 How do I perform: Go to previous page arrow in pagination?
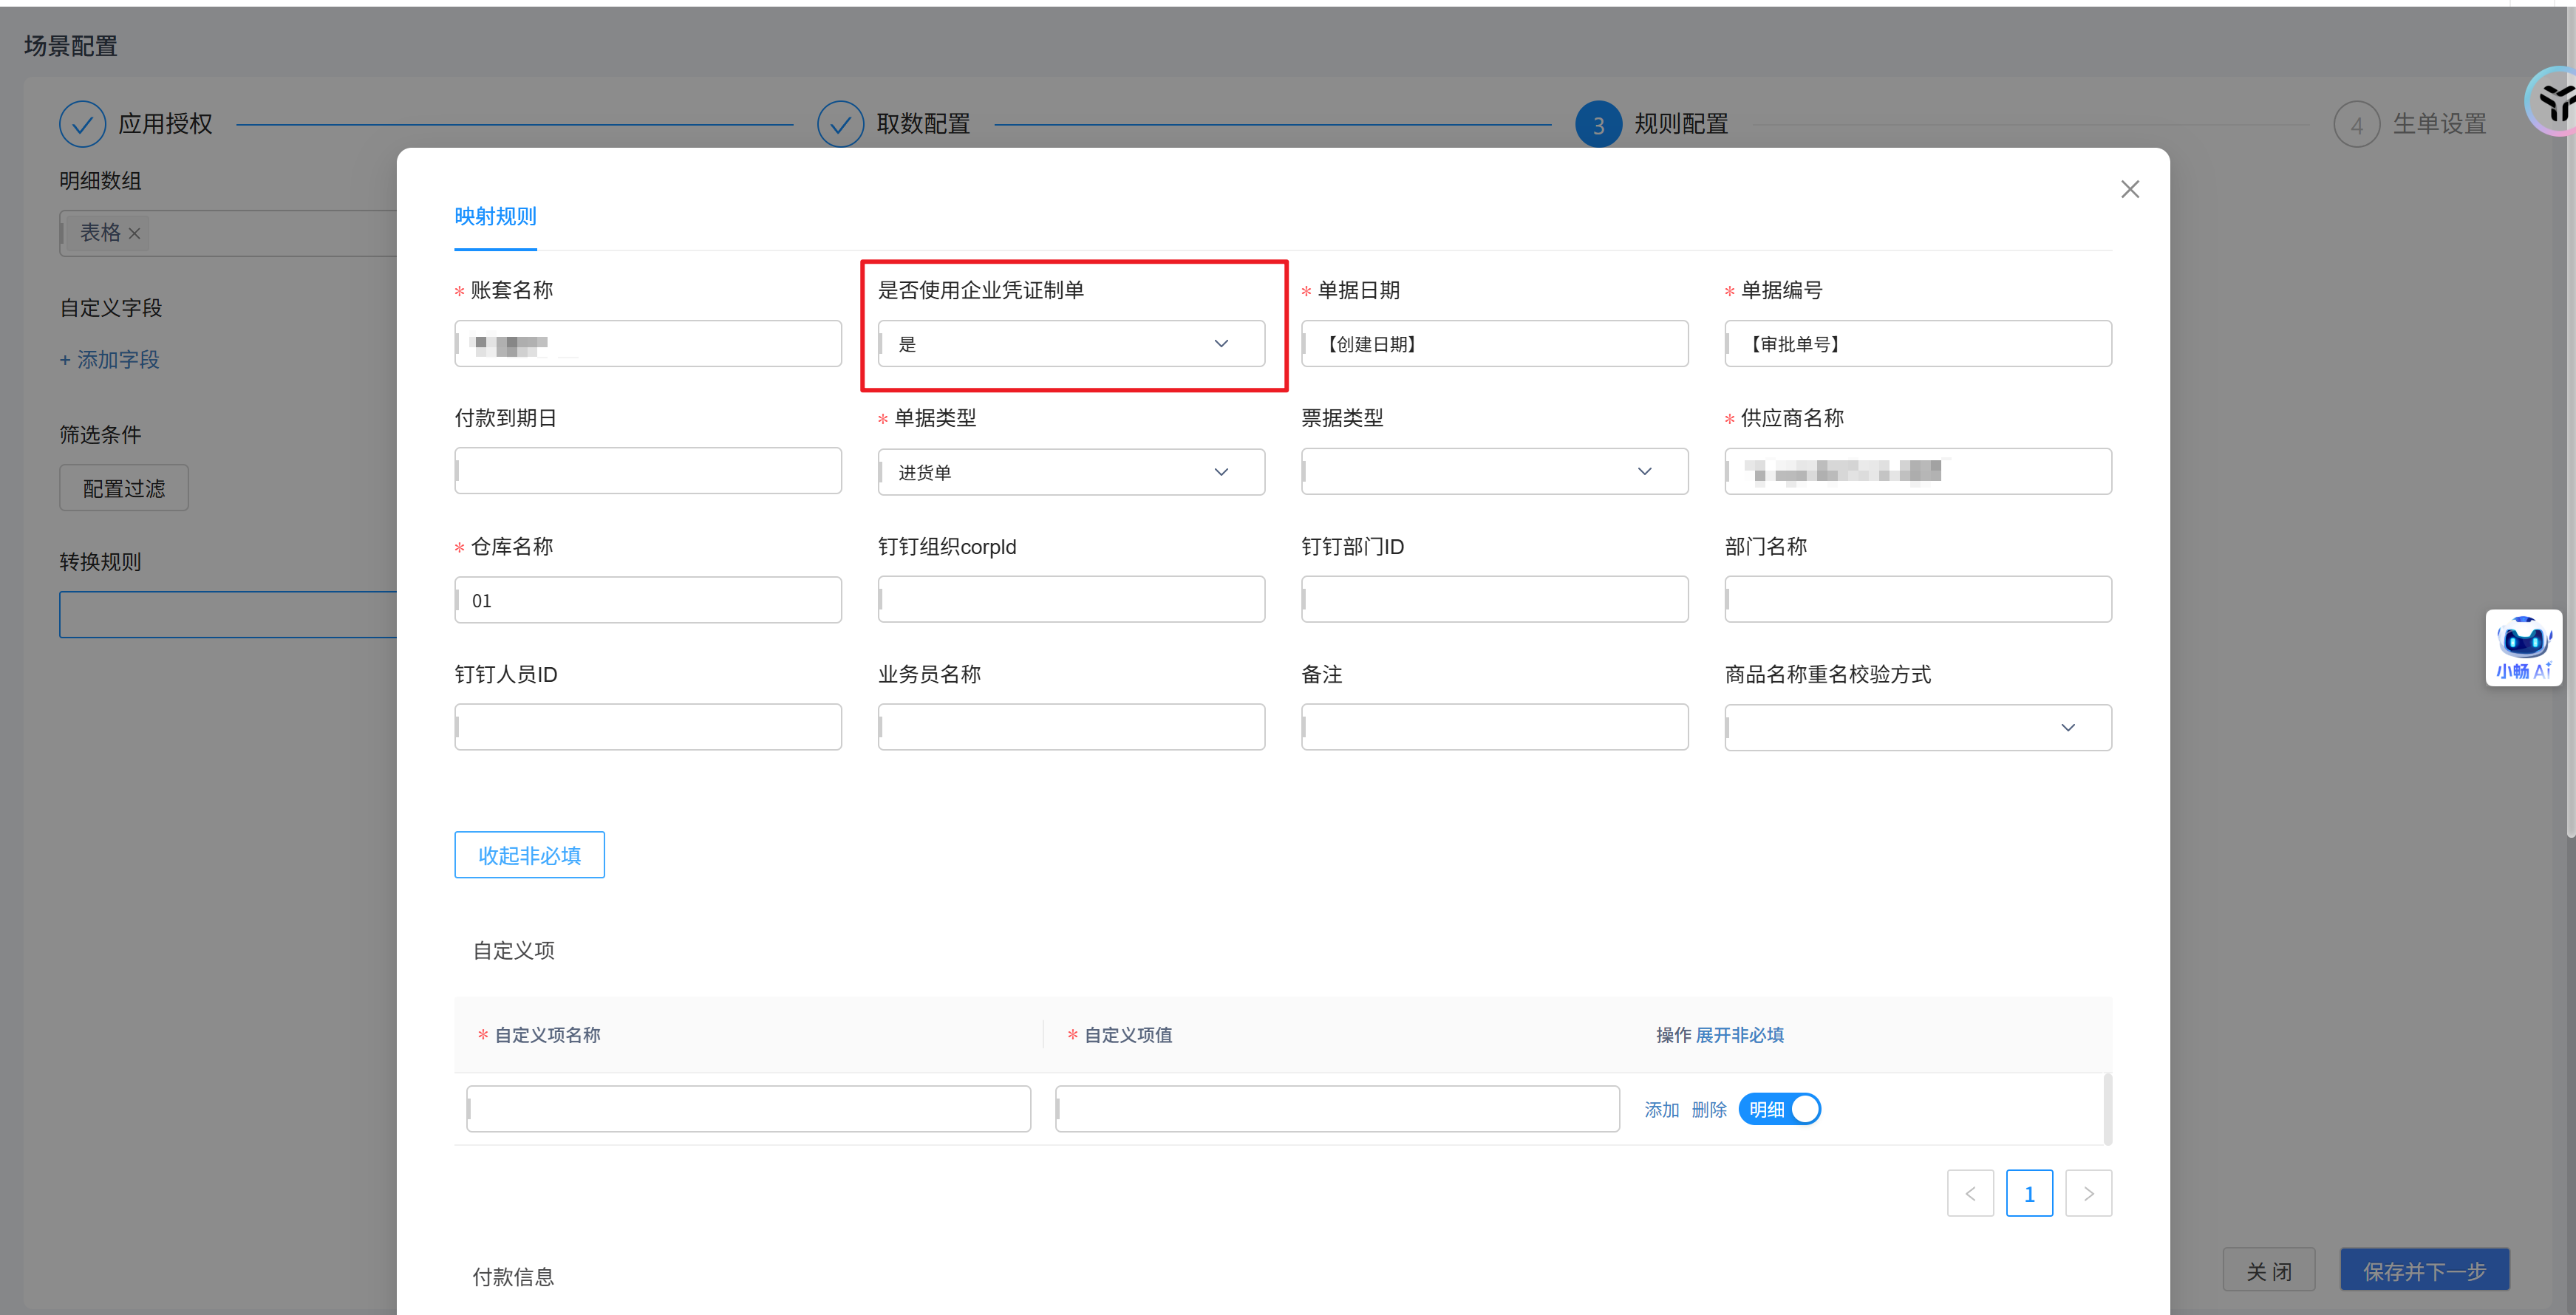(1969, 1193)
